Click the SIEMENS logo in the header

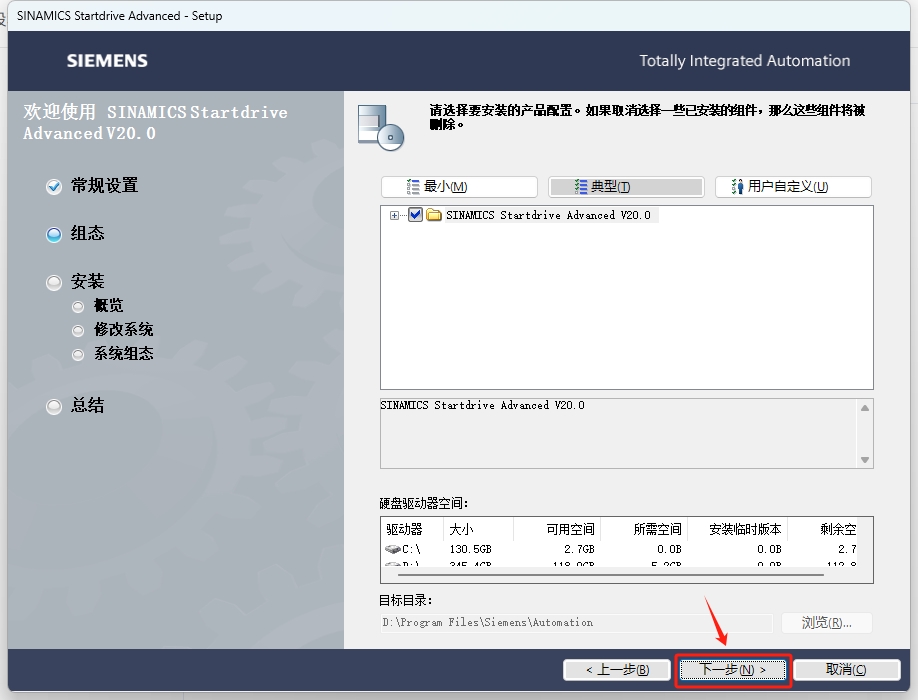(x=107, y=61)
